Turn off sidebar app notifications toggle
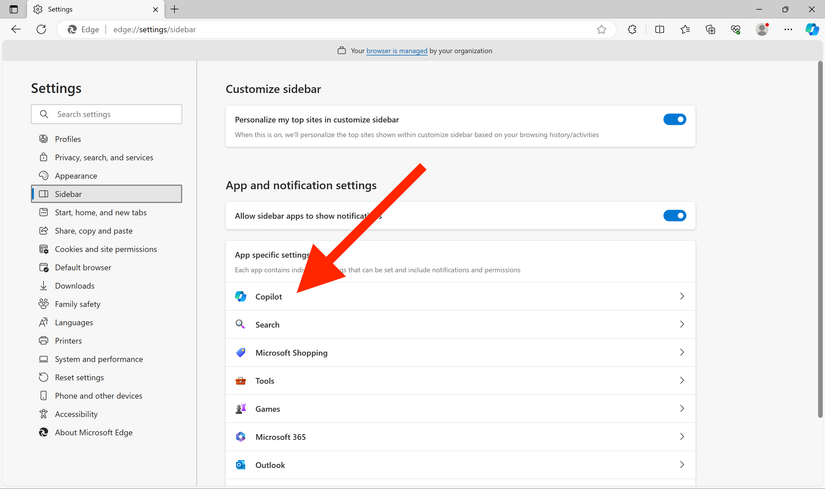The image size is (825, 489). point(675,215)
